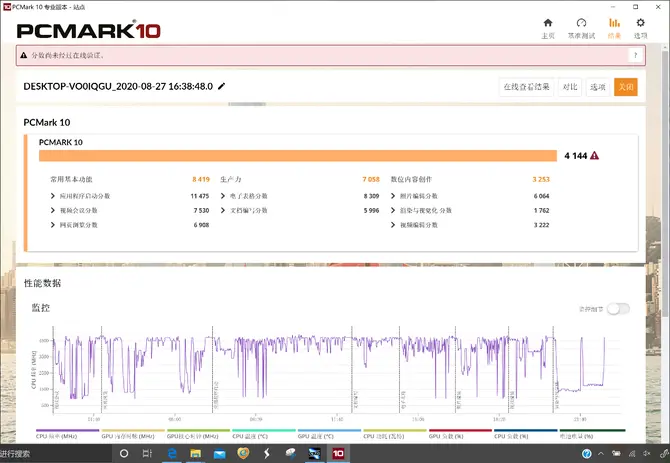Click the 在线查看结果 (view online) button

click(x=526, y=87)
